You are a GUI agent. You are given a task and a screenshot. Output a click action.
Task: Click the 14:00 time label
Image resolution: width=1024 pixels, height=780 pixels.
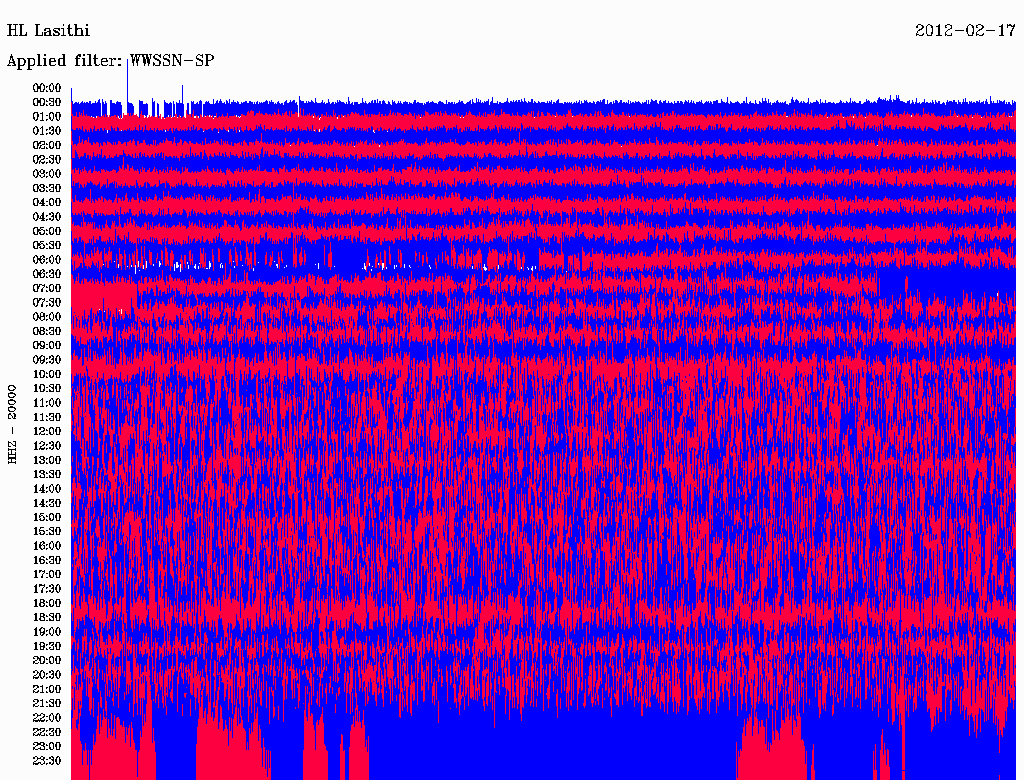(x=47, y=489)
